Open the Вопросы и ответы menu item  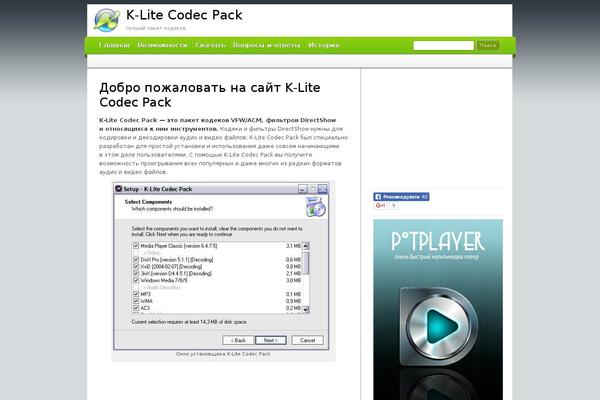coord(266,45)
